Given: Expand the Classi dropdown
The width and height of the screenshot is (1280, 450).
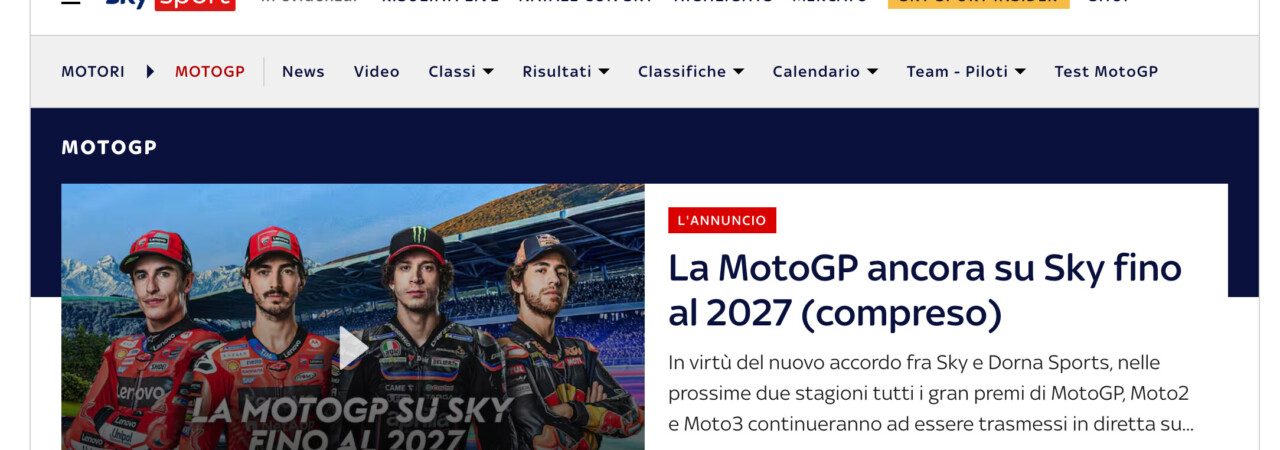Looking at the screenshot, I should coord(461,71).
